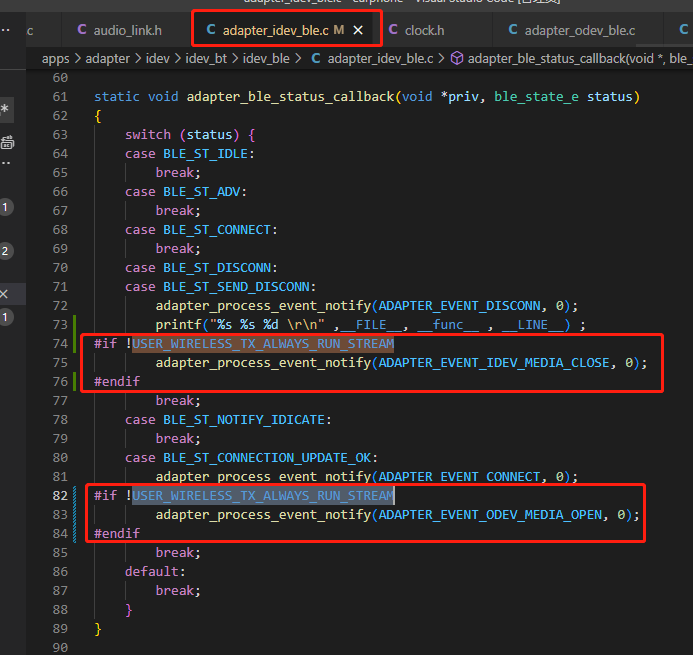
Task: Click the switch closing brace on line 88
Action: point(129,610)
